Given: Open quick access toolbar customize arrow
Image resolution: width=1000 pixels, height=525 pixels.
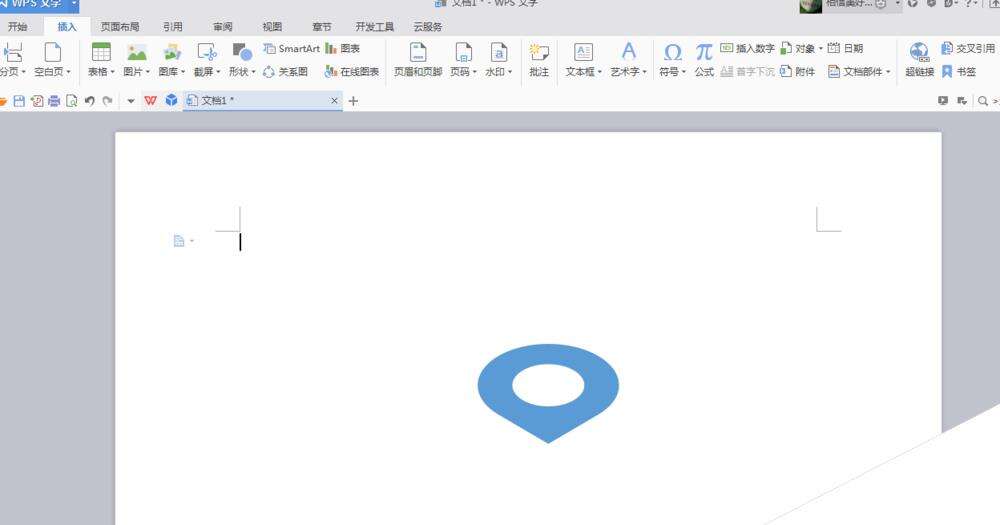Looking at the screenshot, I should (x=131, y=101).
